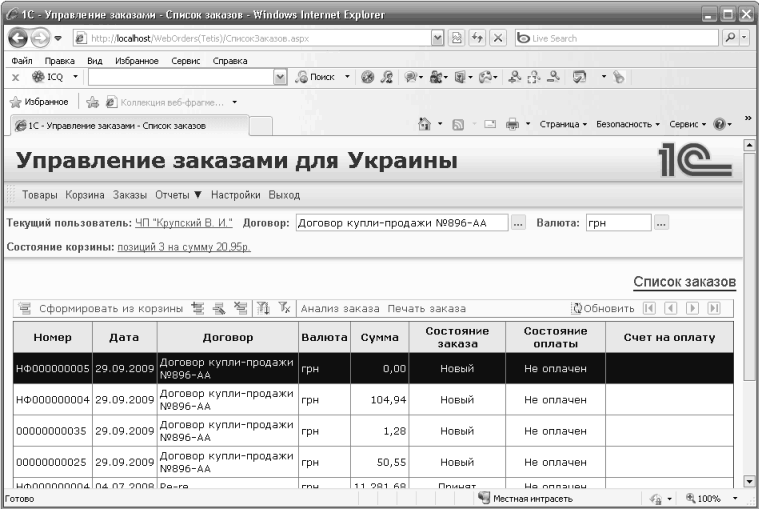Go to first page of orders
The image size is (759, 509).
tap(649, 308)
